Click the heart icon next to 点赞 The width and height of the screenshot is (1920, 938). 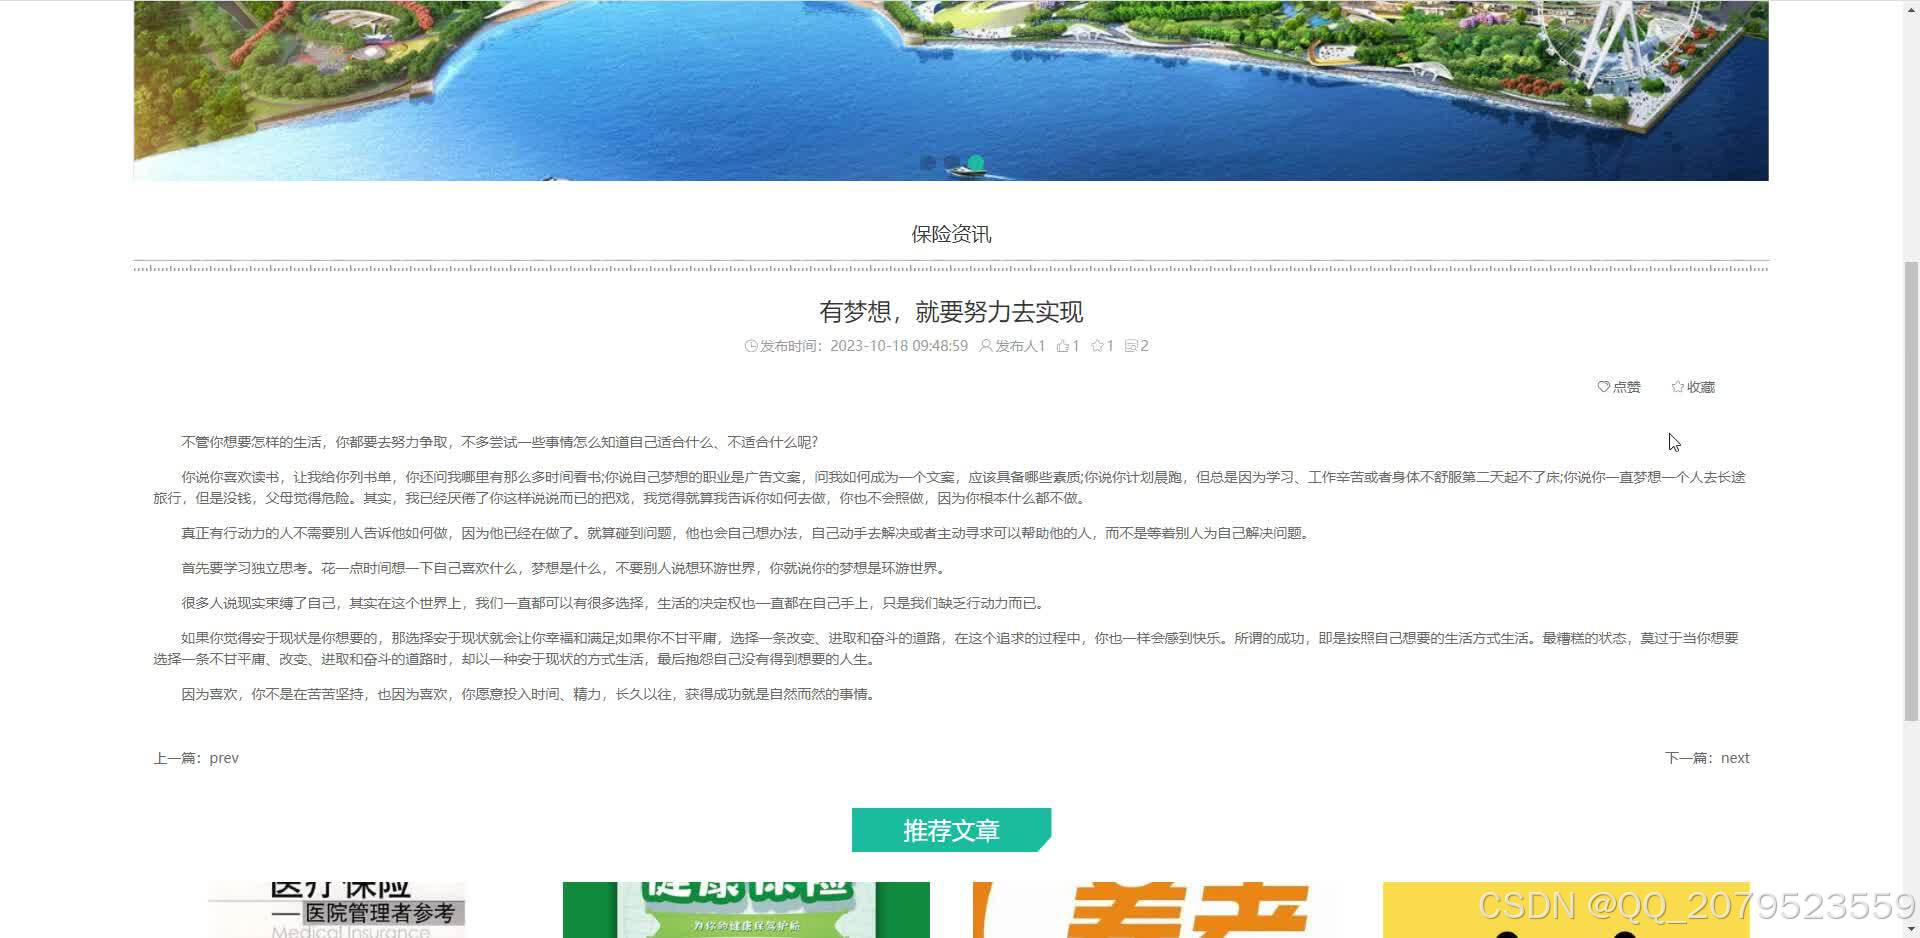[1604, 387]
